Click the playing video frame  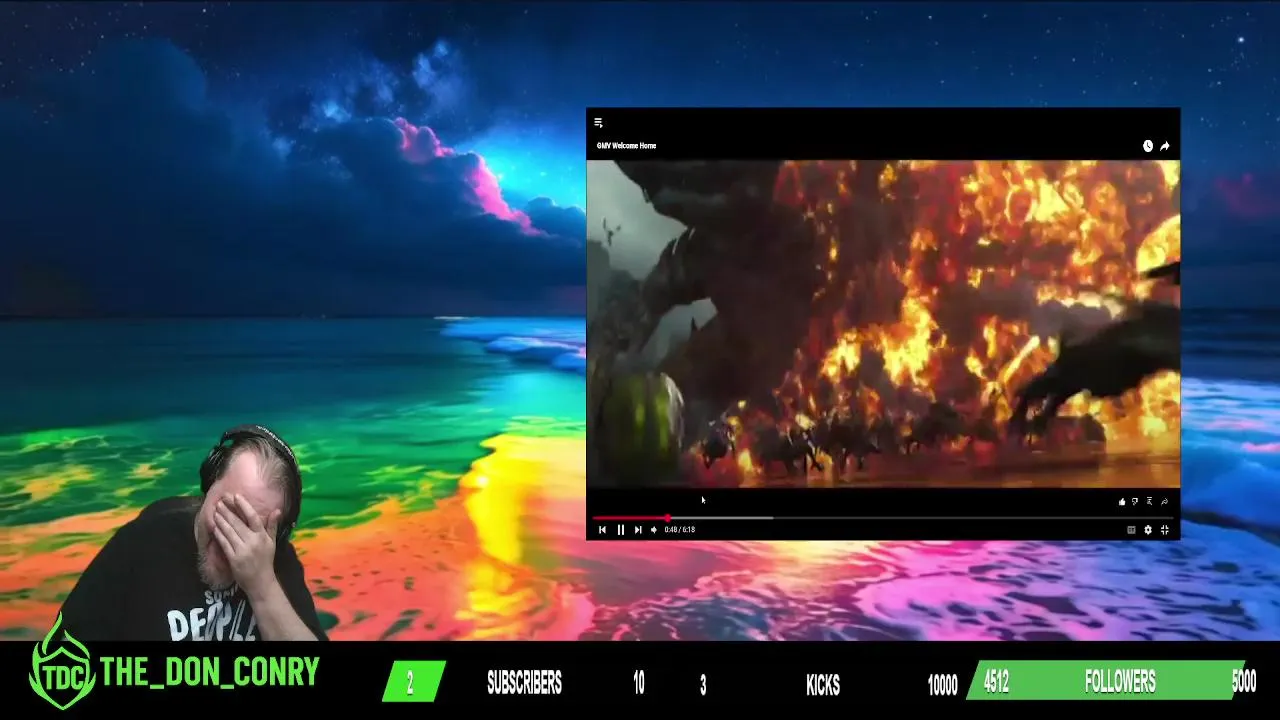883,324
